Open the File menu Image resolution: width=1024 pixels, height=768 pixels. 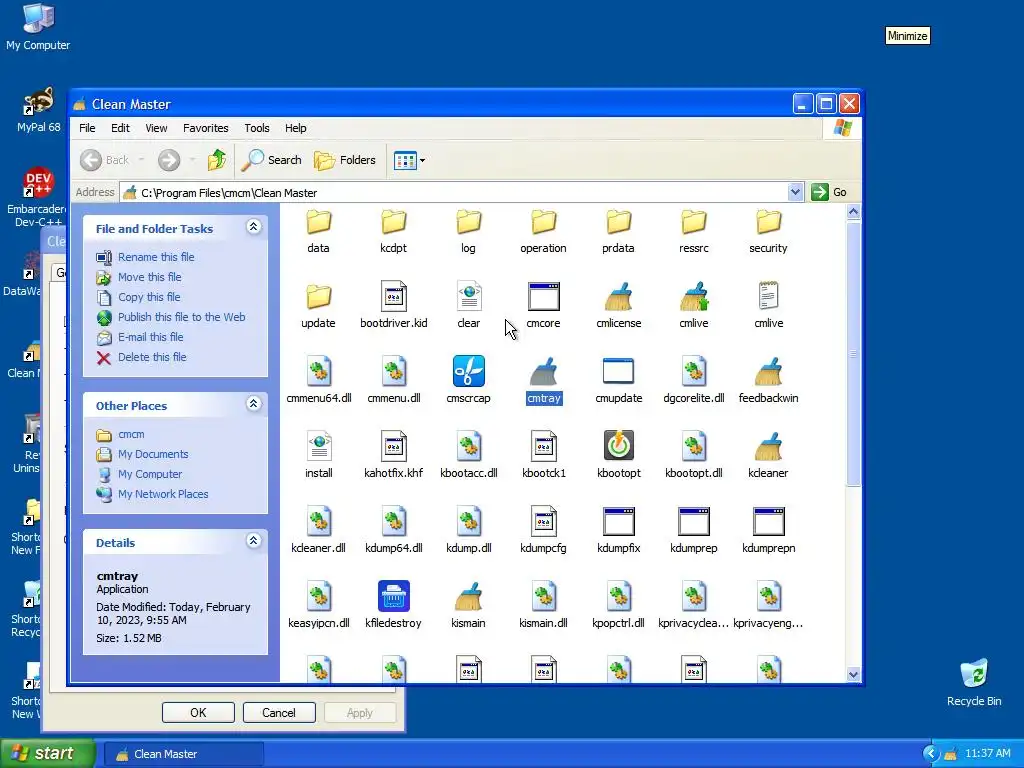(x=87, y=128)
